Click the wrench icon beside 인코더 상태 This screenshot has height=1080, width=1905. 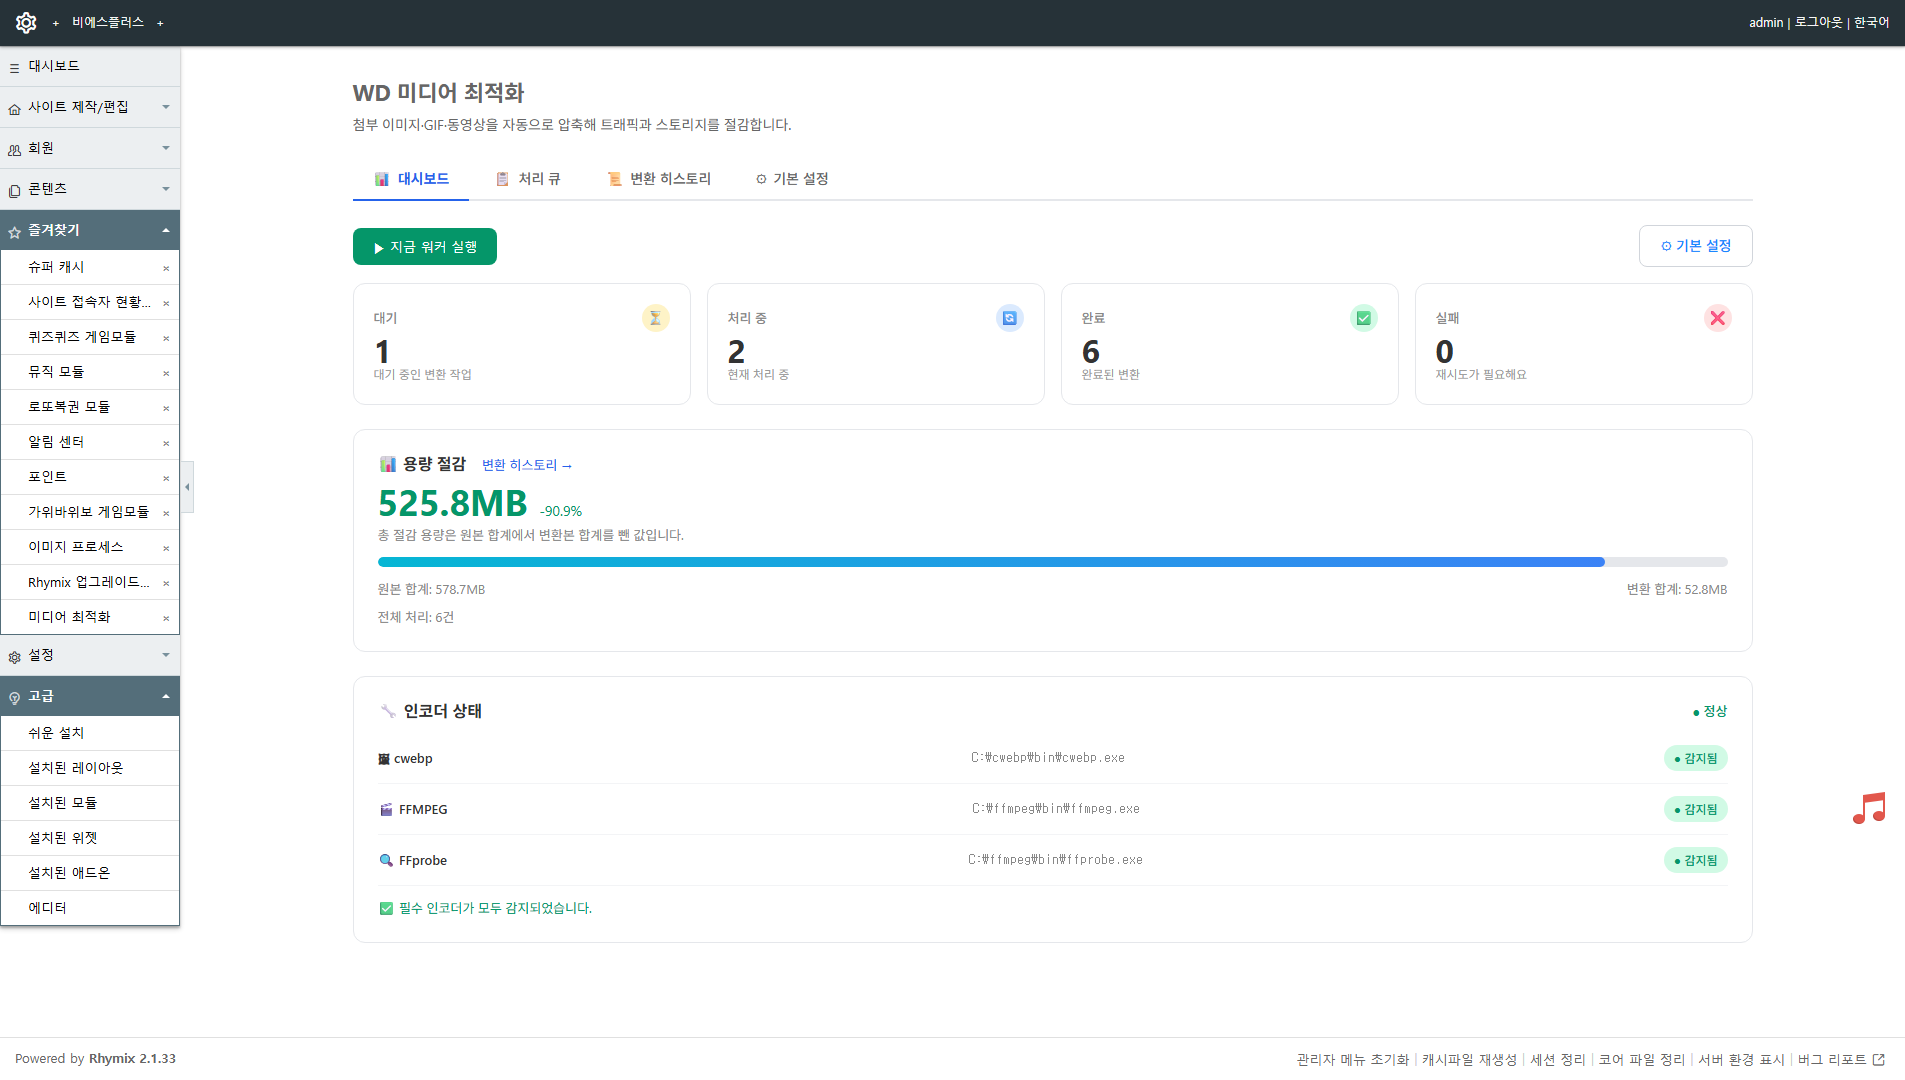click(x=388, y=711)
